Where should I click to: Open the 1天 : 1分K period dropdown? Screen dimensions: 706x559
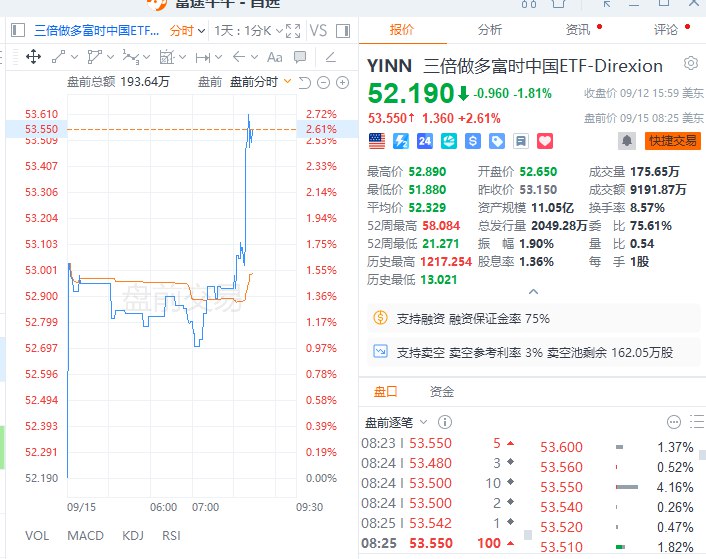click(x=249, y=31)
